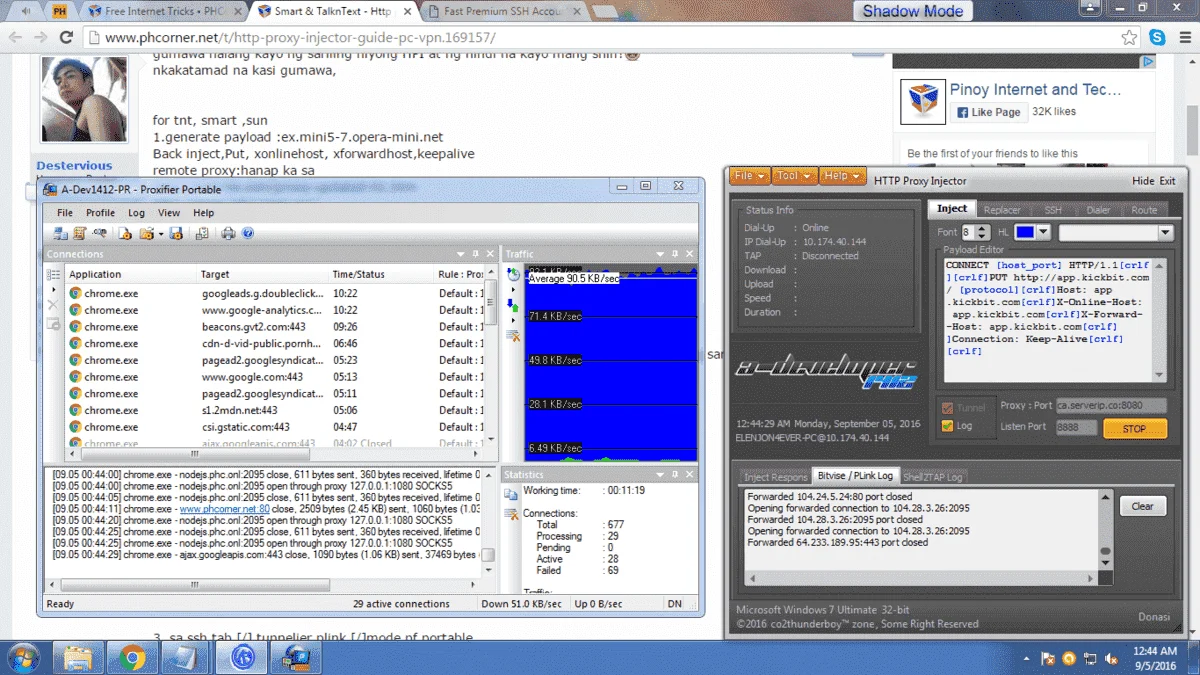
Task: Toggle the Tunnel checkbox in HTTP Proxy Injector
Action: 947,407
